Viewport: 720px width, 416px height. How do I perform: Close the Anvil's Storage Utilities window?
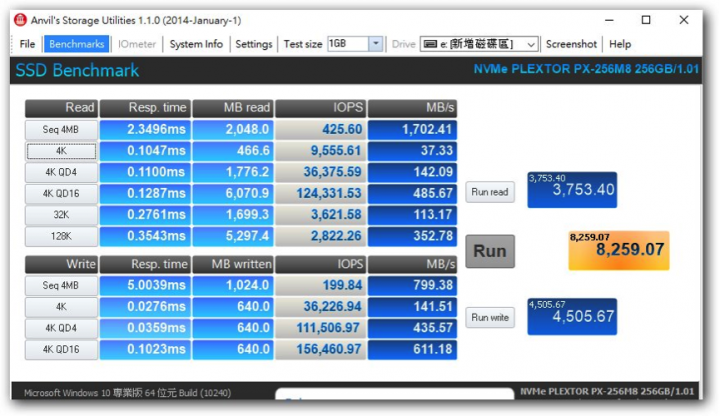tap(684, 20)
